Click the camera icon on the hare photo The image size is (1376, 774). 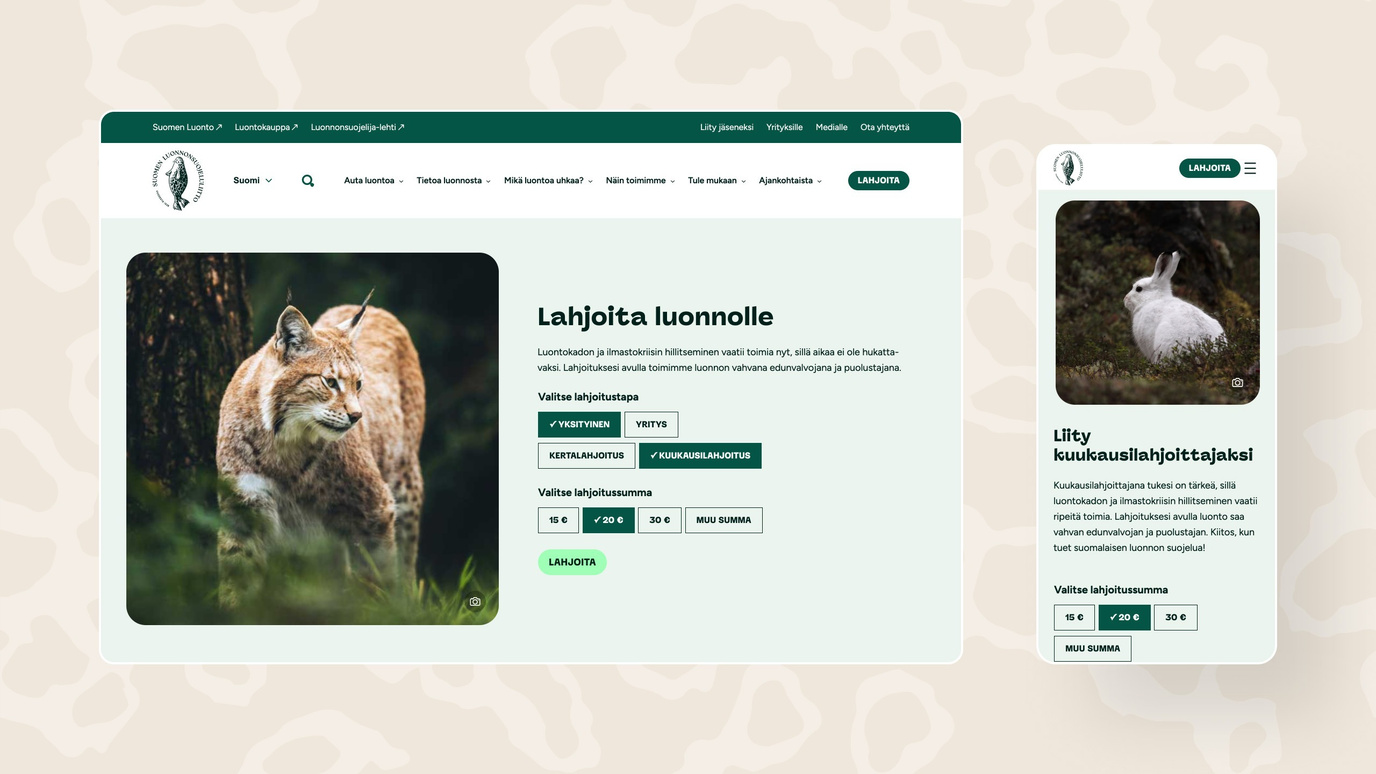(1237, 383)
